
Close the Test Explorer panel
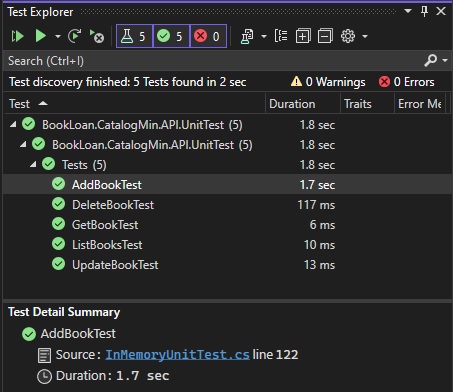click(x=441, y=11)
